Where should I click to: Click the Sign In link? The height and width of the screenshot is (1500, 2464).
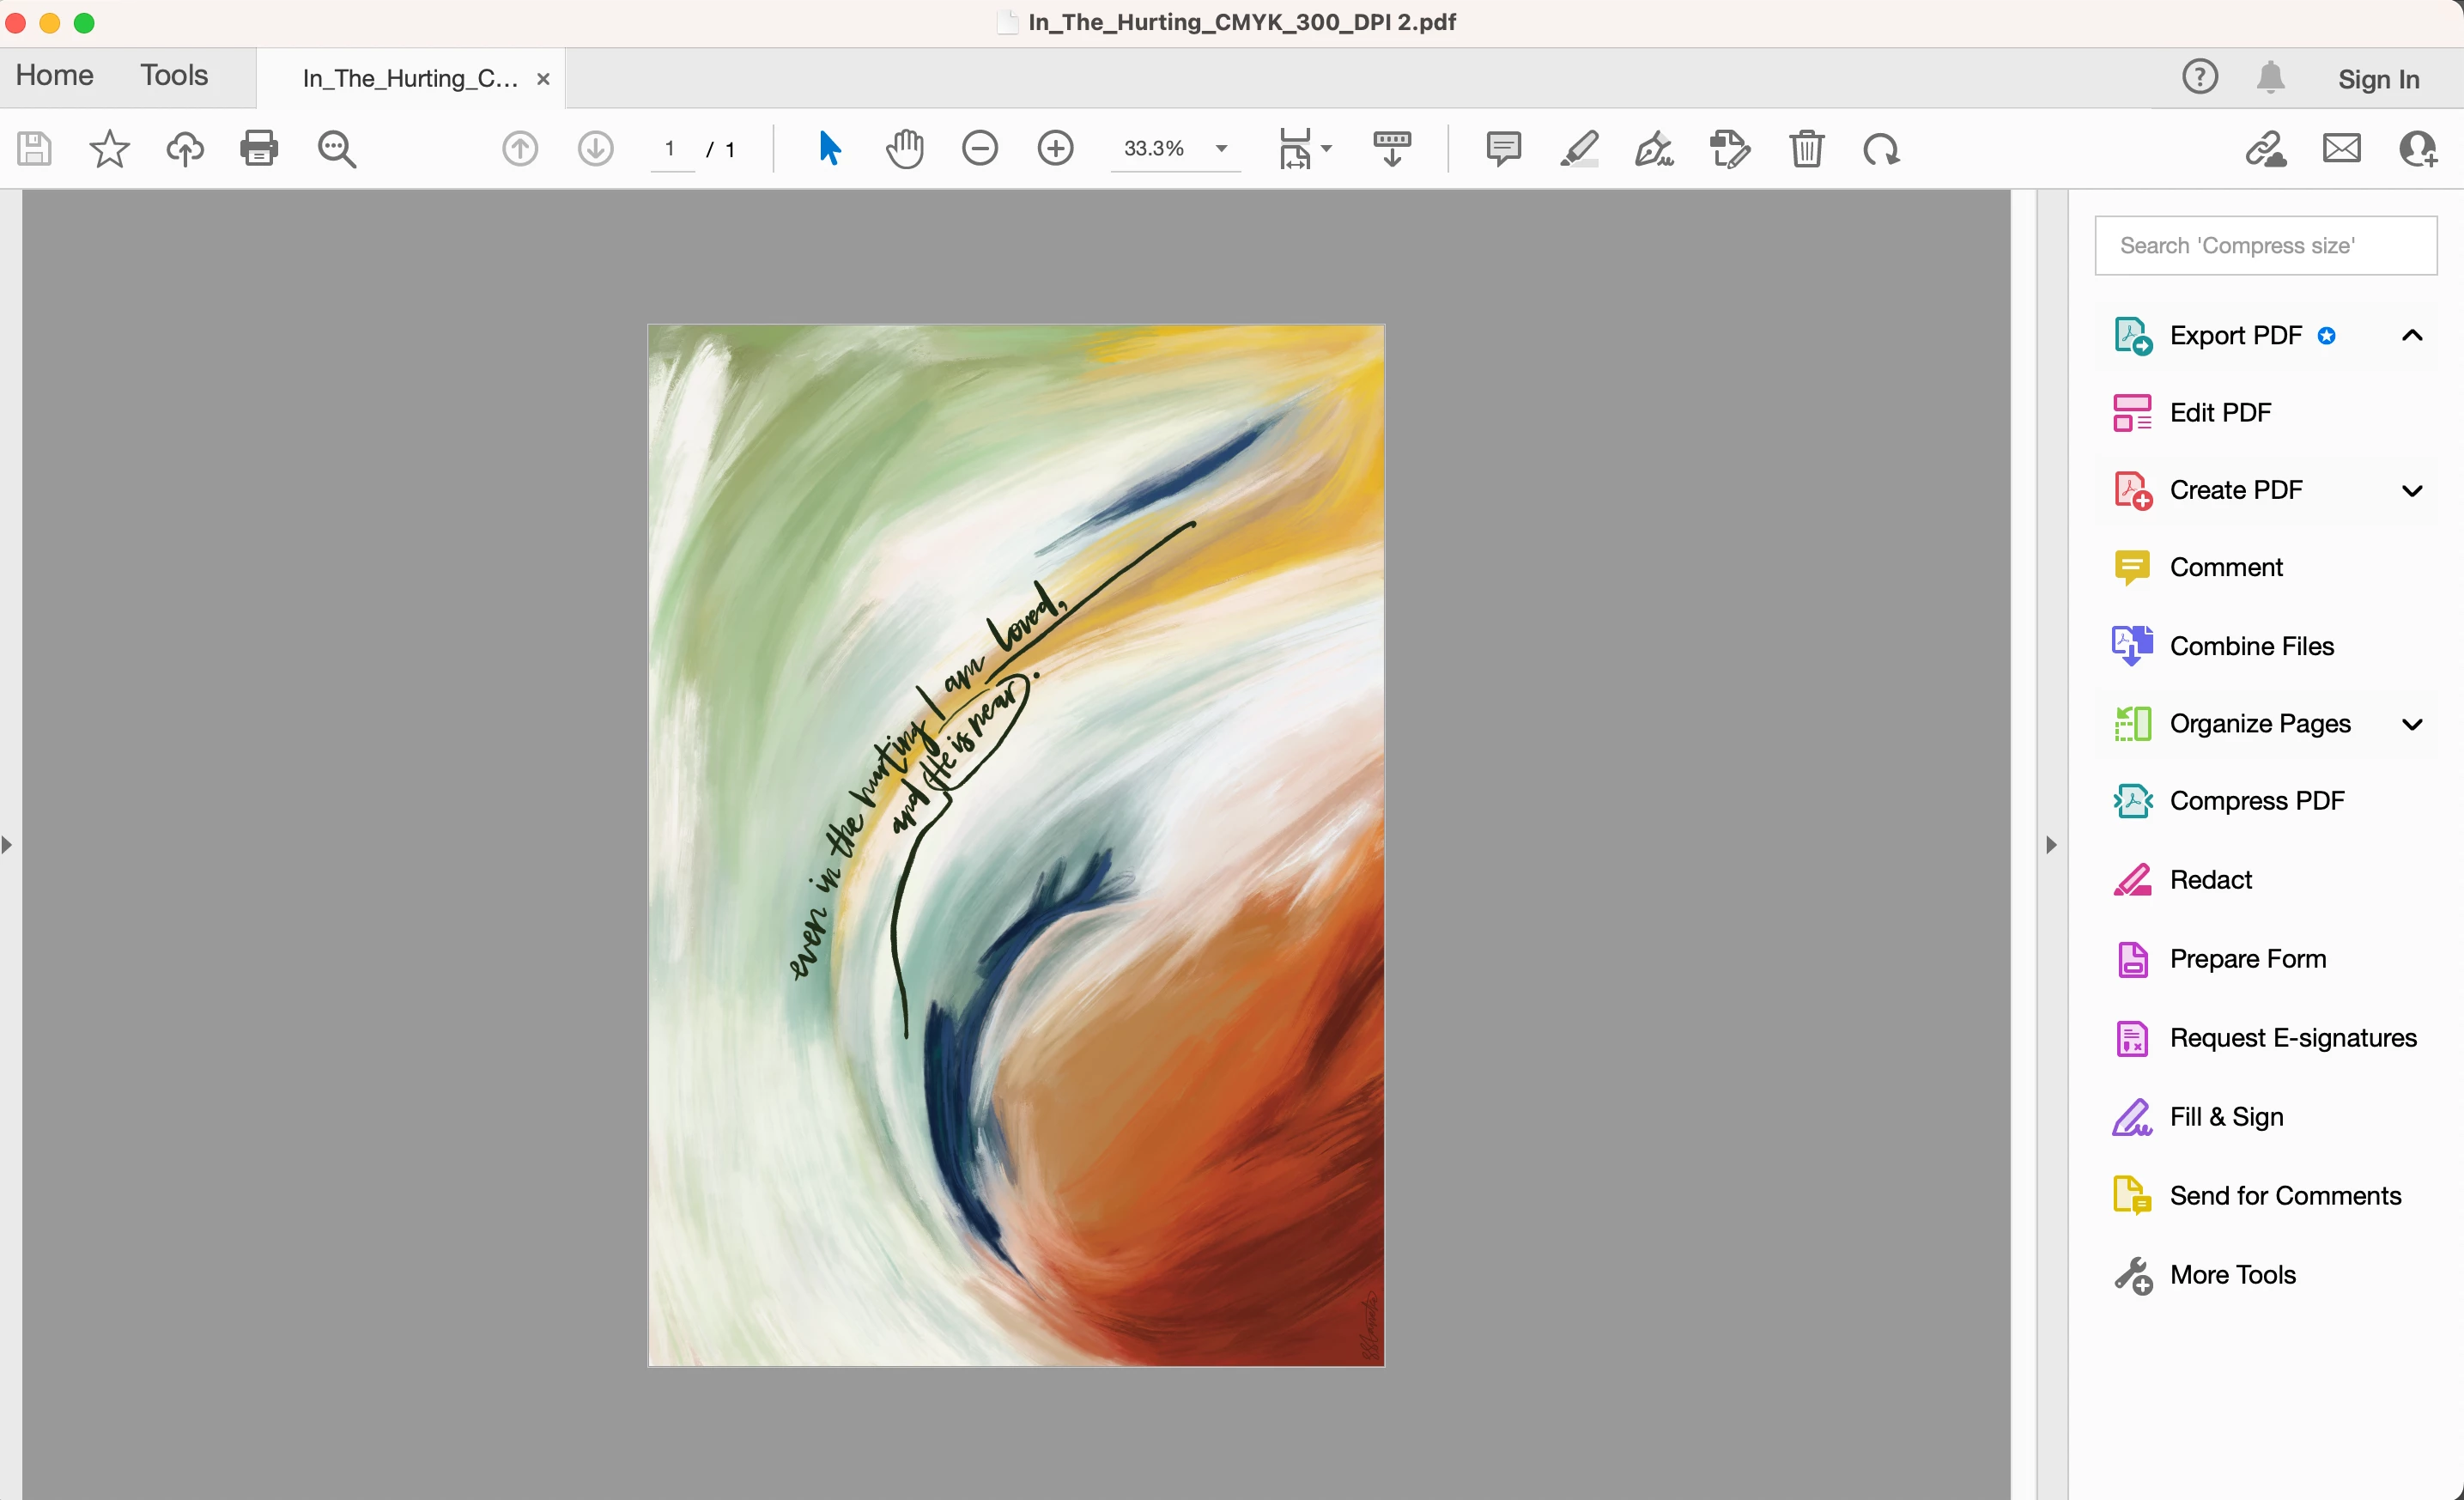point(2378,79)
